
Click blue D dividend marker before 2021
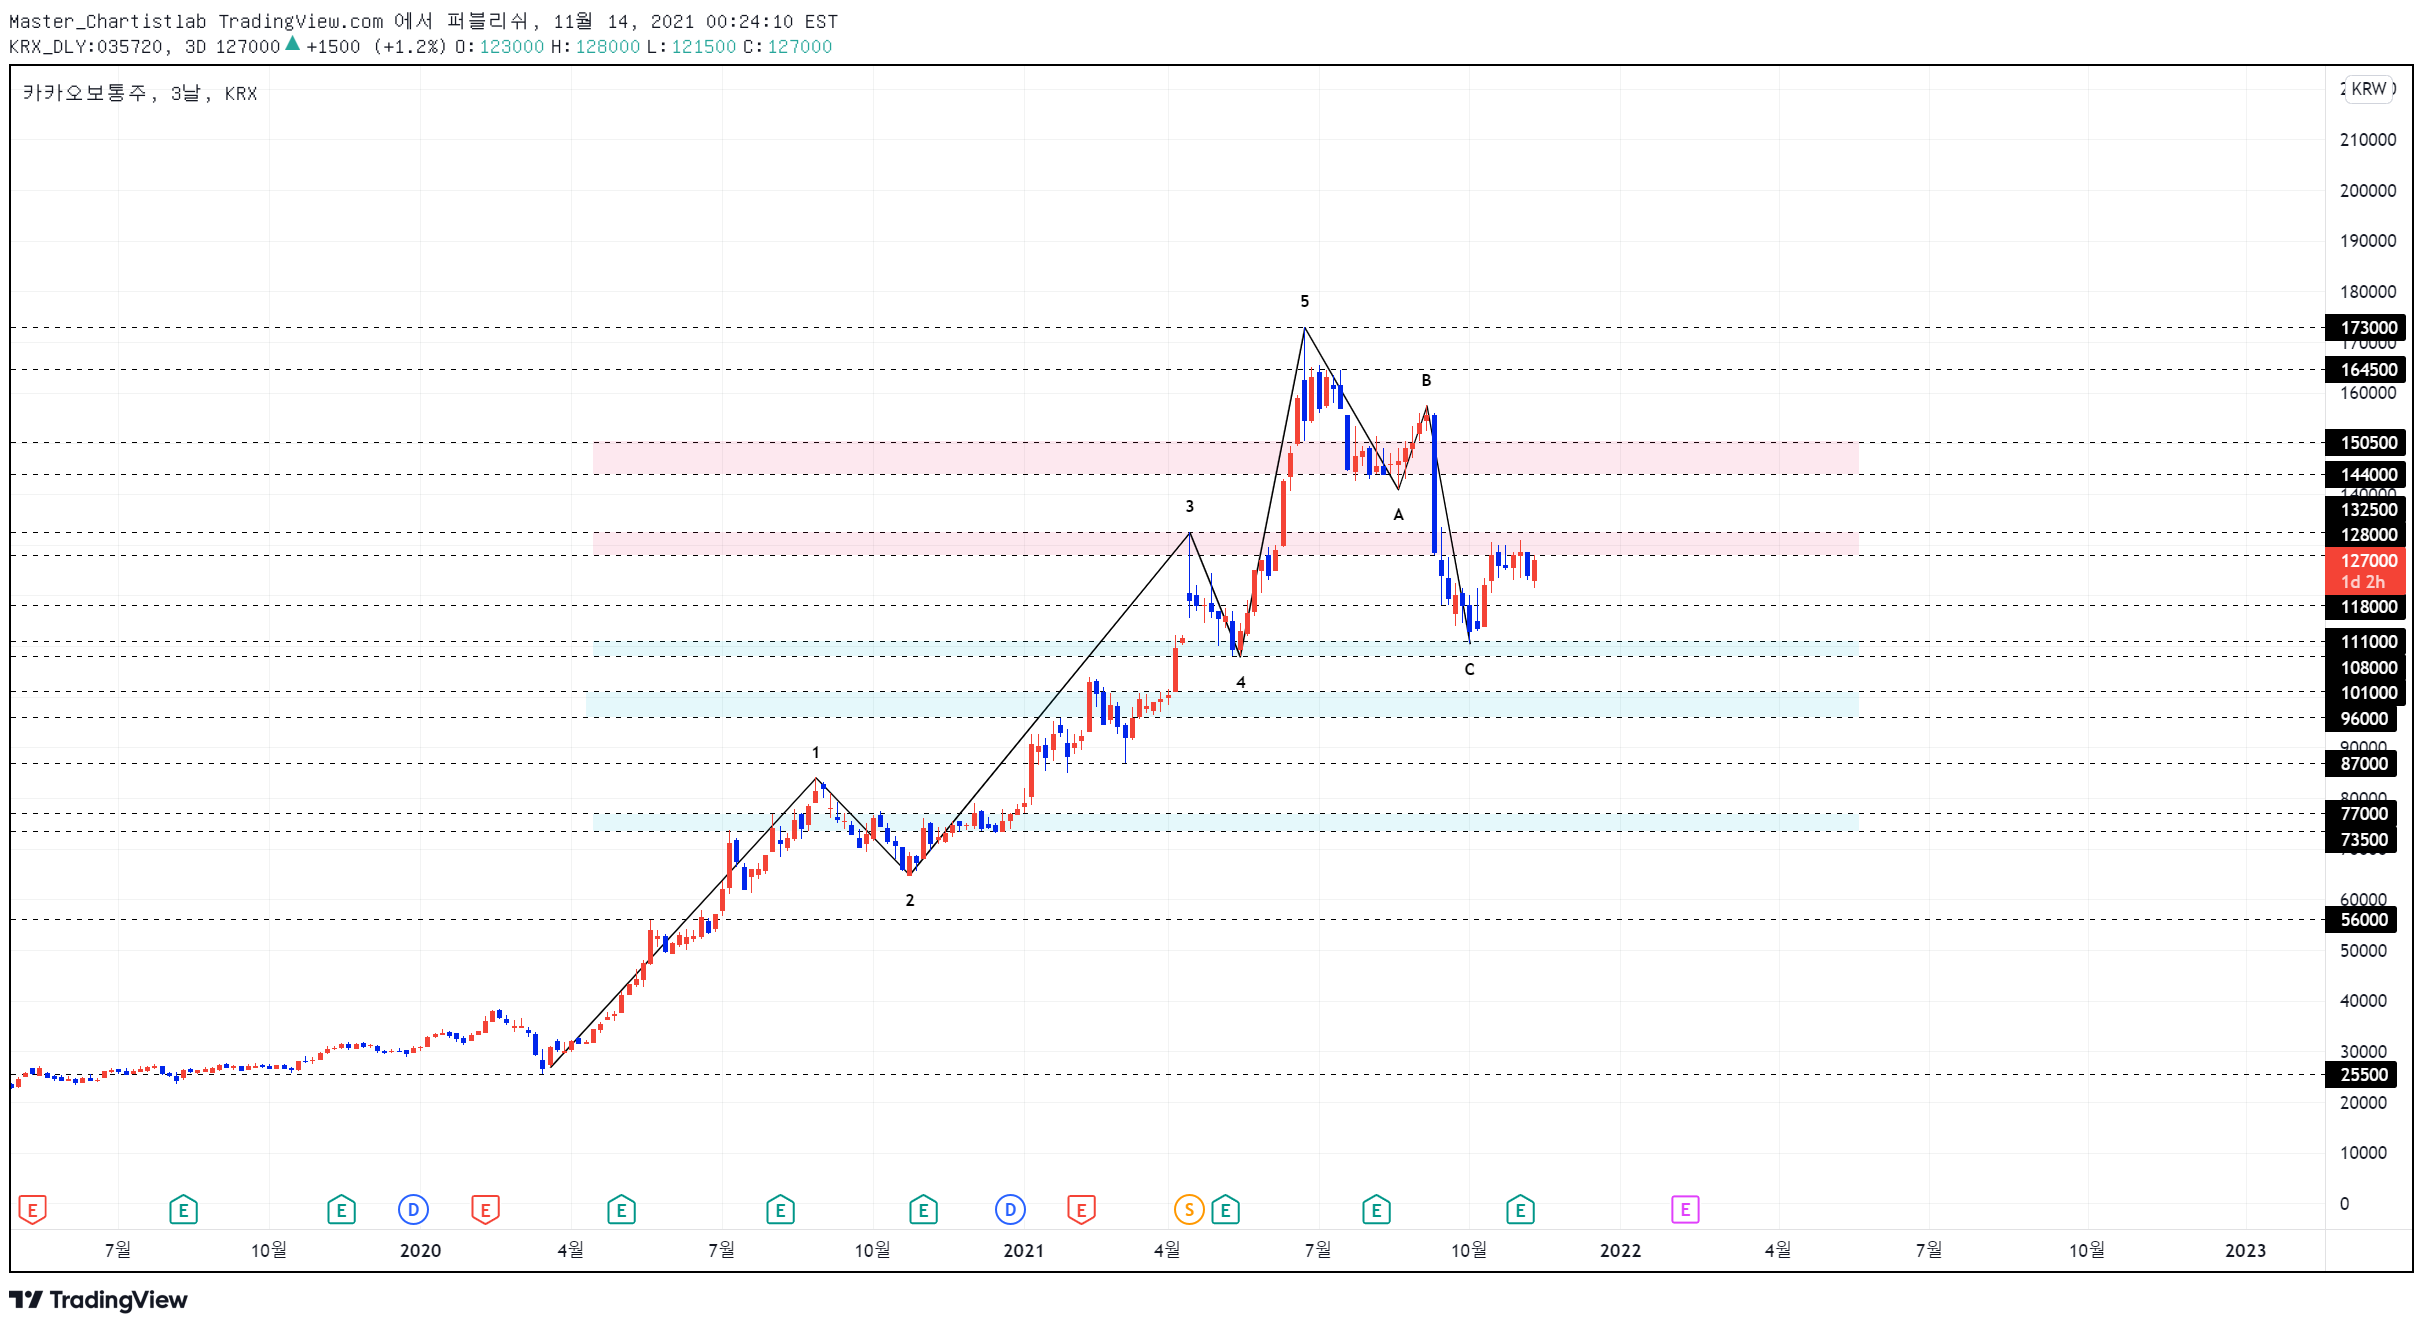[1010, 1210]
